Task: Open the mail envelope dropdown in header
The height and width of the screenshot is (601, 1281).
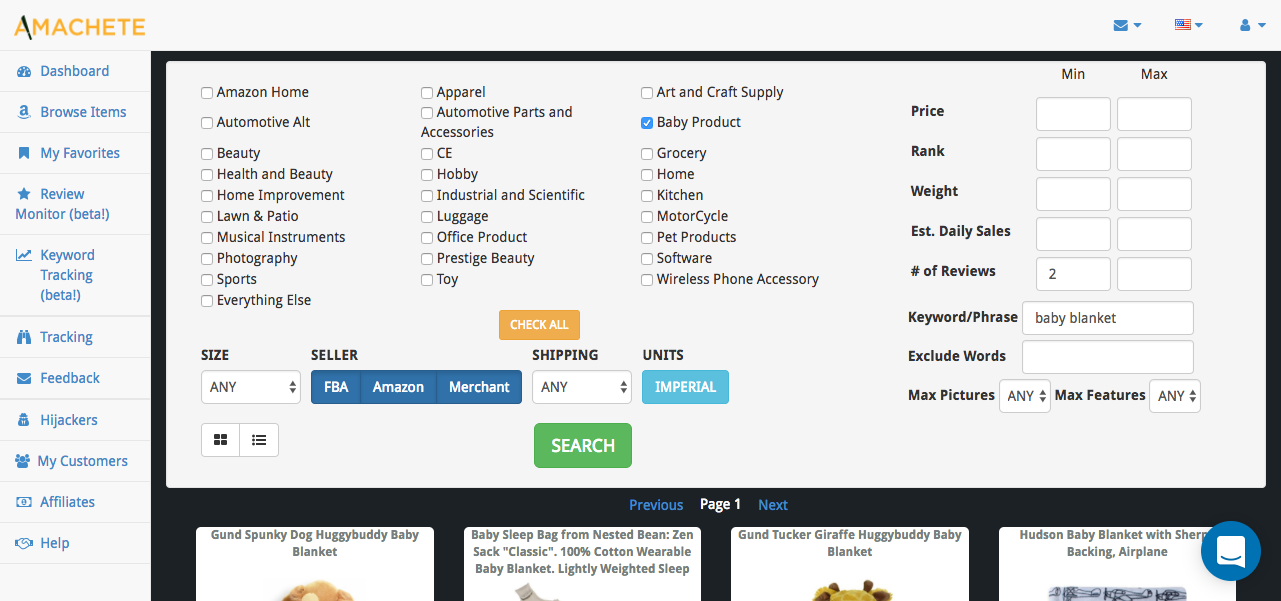Action: (x=1127, y=25)
